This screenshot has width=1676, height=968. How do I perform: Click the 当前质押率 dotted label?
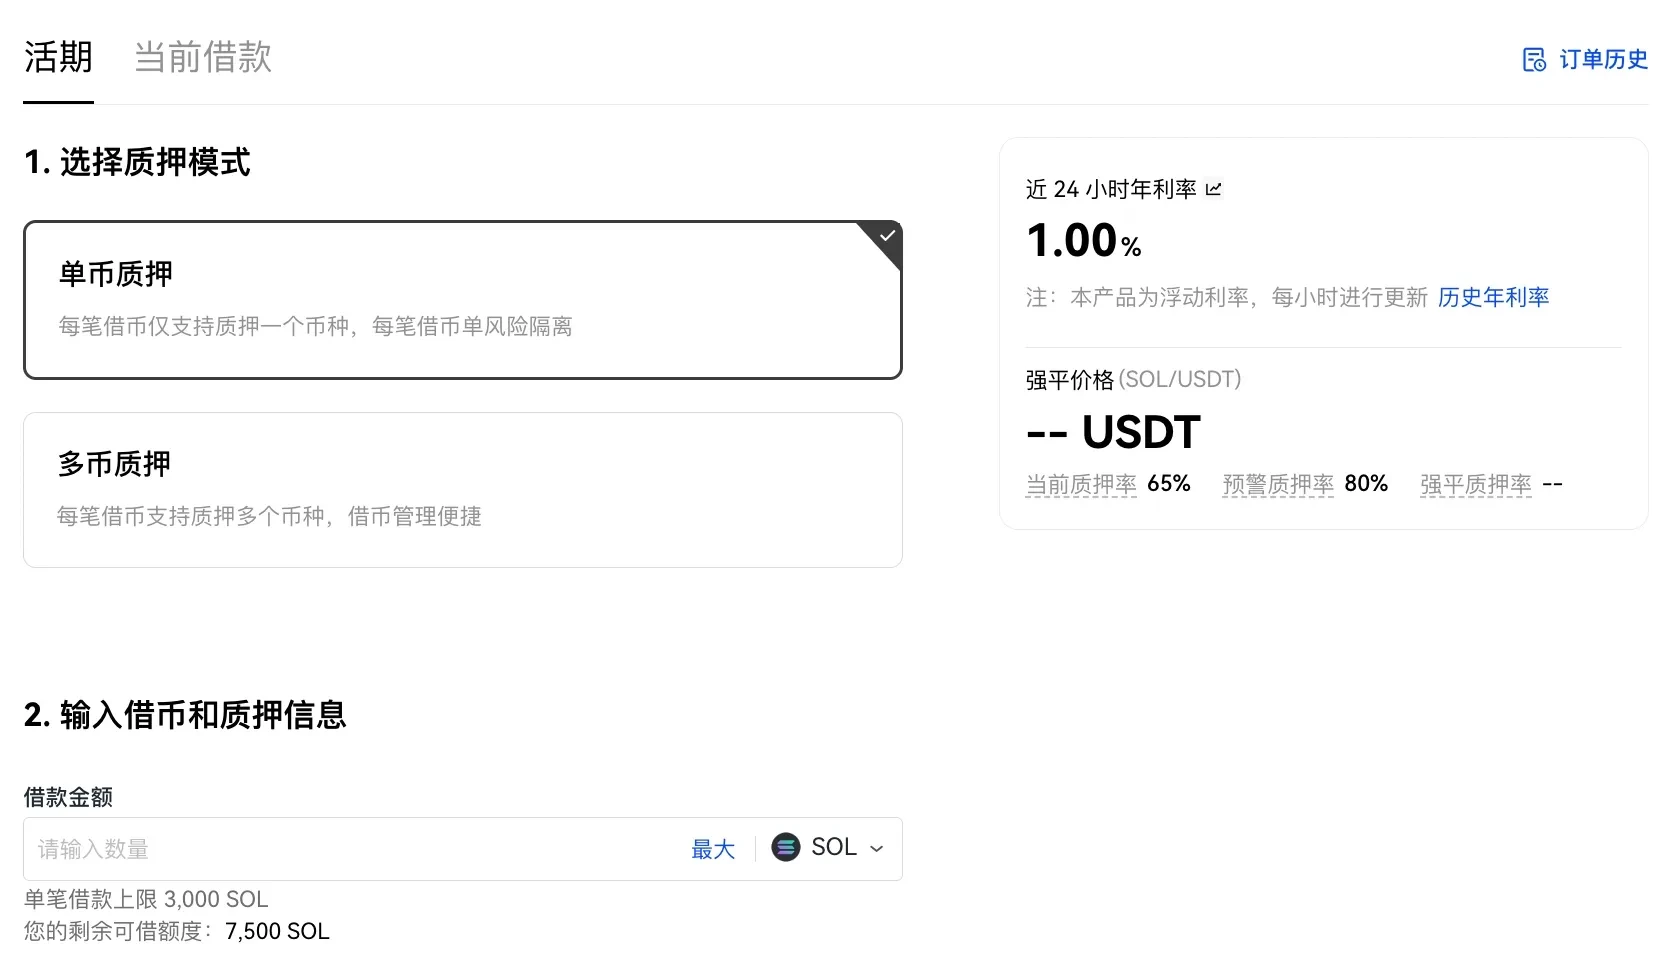1081,485
